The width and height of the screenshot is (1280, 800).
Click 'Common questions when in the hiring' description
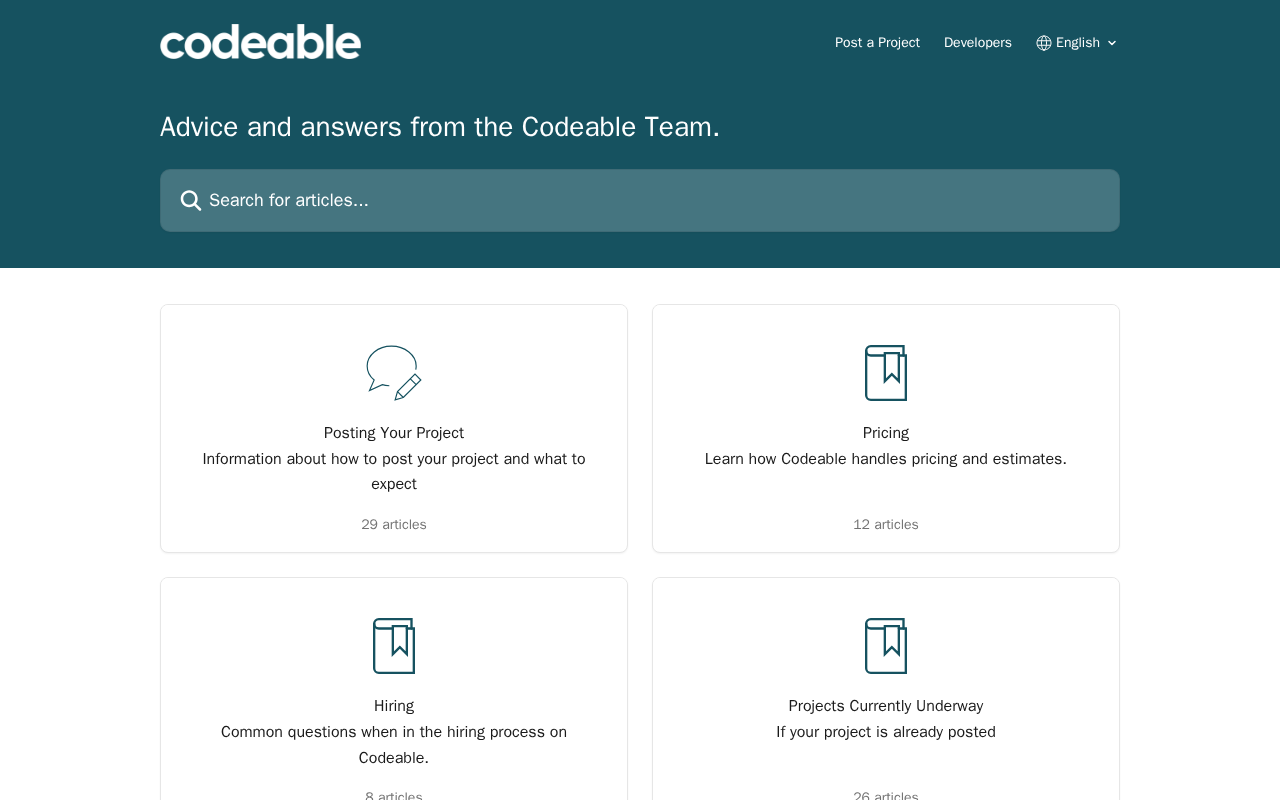tap(394, 745)
